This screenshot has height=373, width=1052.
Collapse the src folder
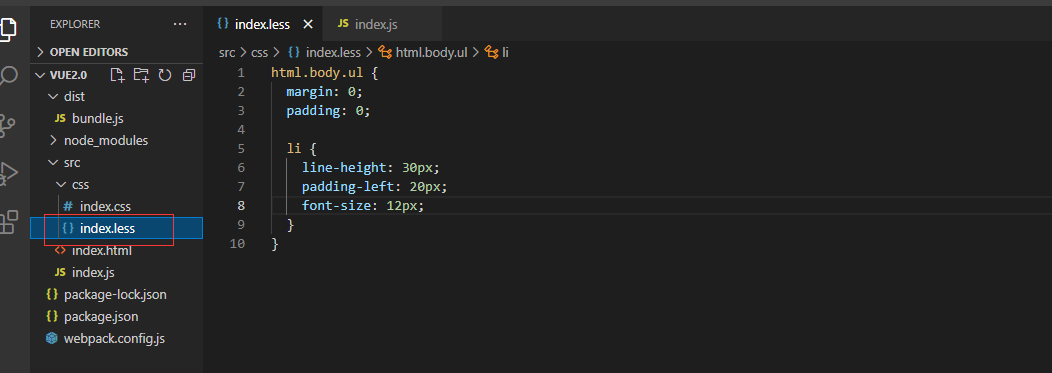point(72,162)
